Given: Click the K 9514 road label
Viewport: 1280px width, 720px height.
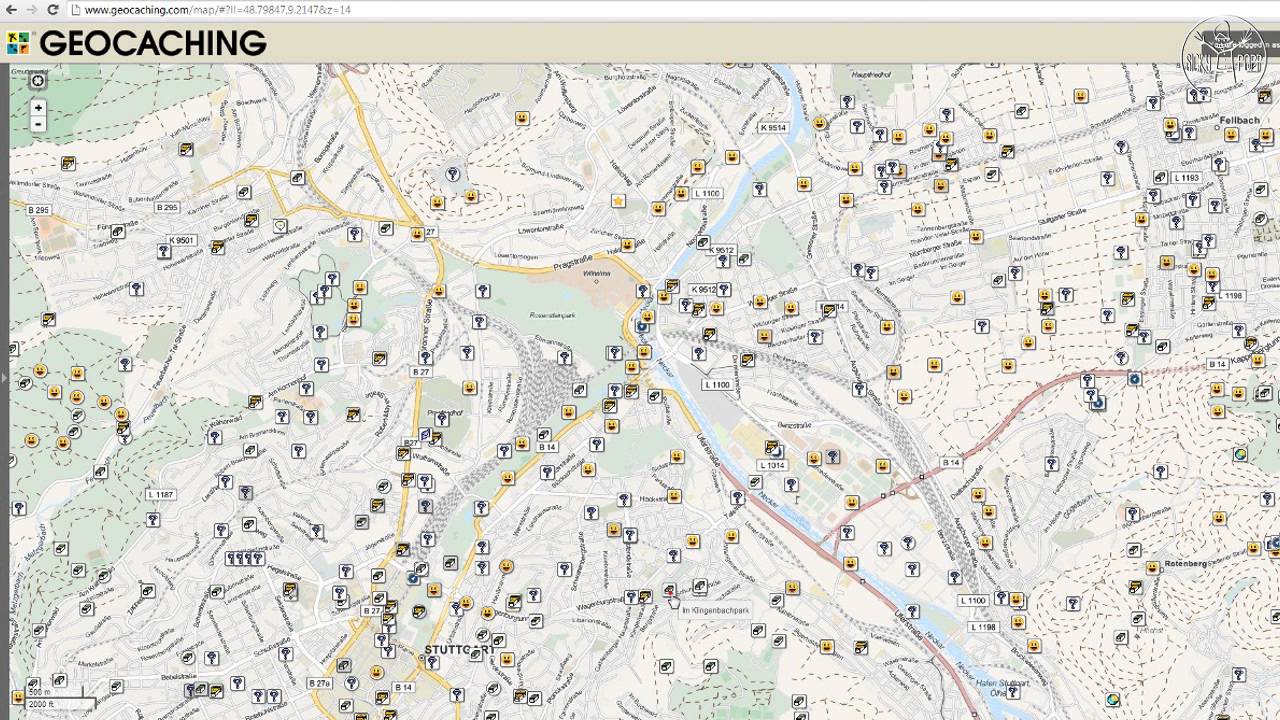Looking at the screenshot, I should click(773, 128).
